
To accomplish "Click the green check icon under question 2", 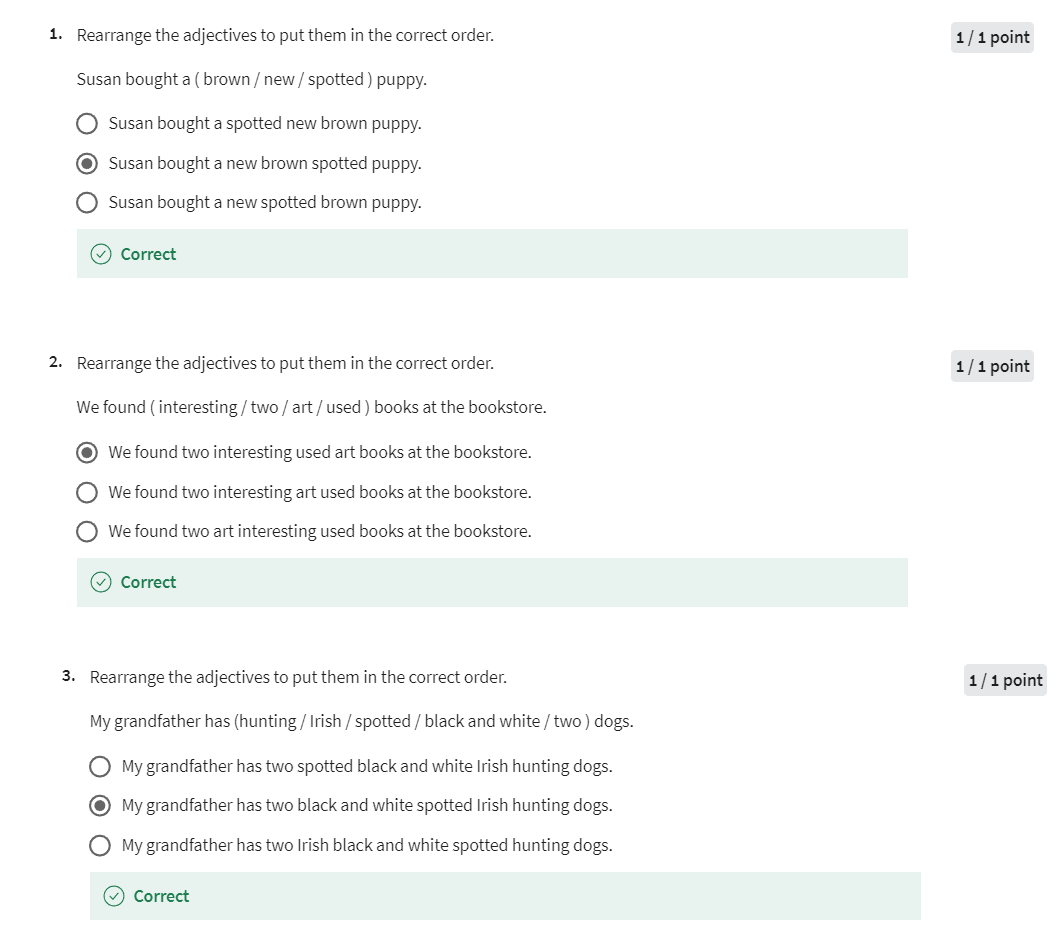I will coord(101,582).
